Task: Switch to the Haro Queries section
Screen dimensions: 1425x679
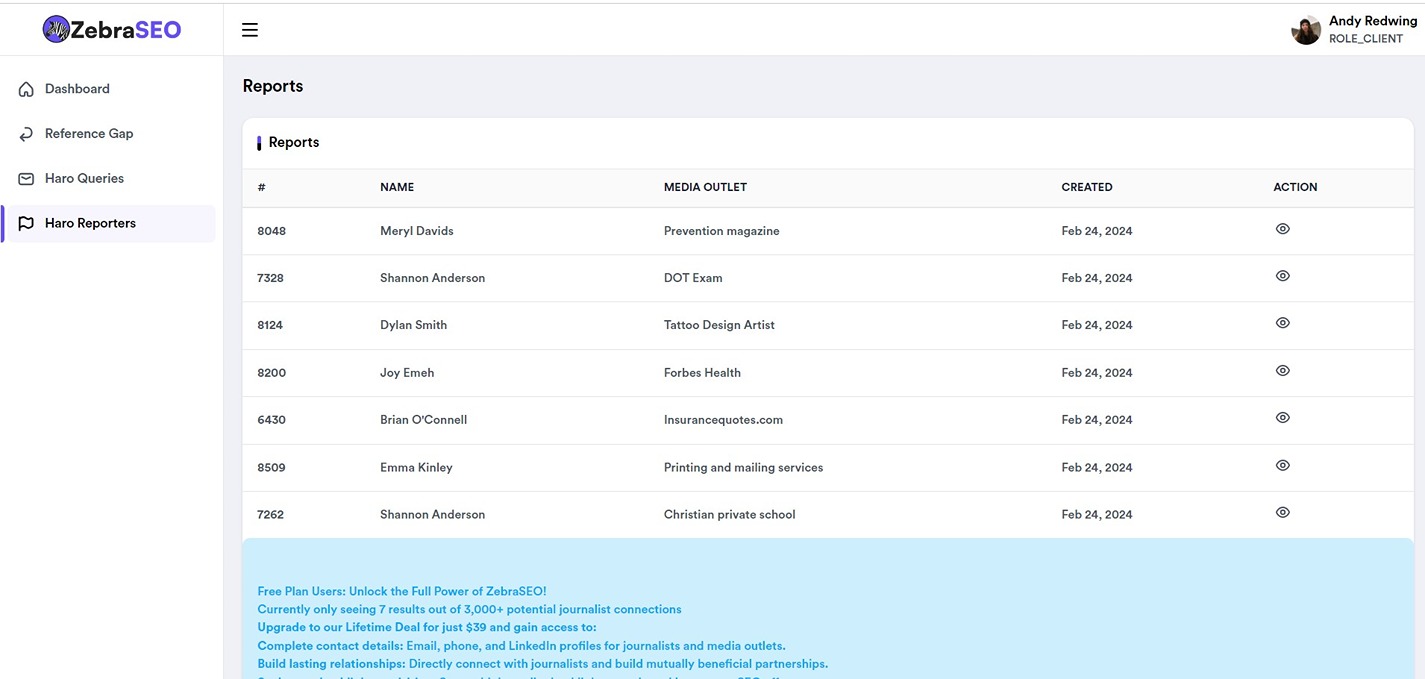Action: point(83,178)
